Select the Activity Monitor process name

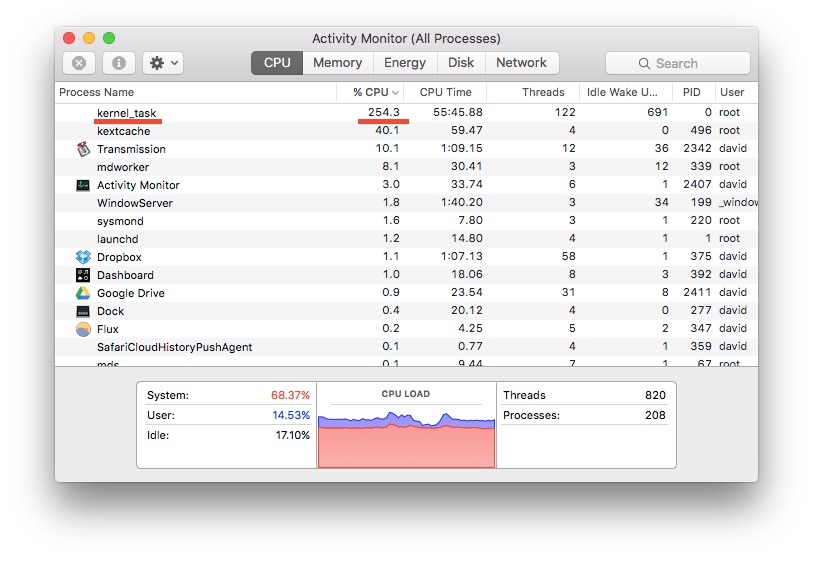138,185
